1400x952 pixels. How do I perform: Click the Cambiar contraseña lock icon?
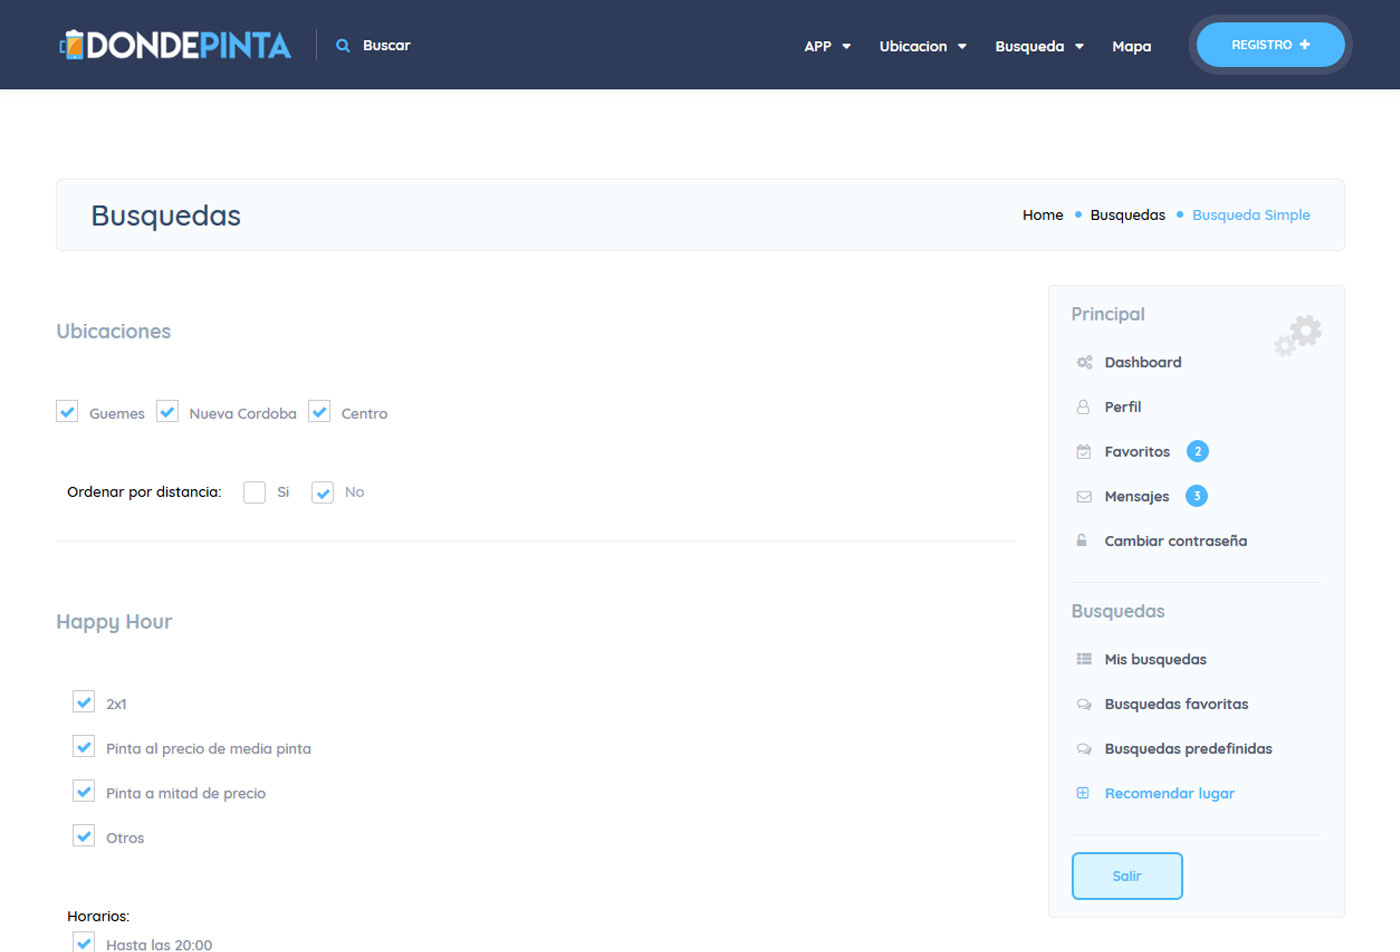(x=1082, y=541)
